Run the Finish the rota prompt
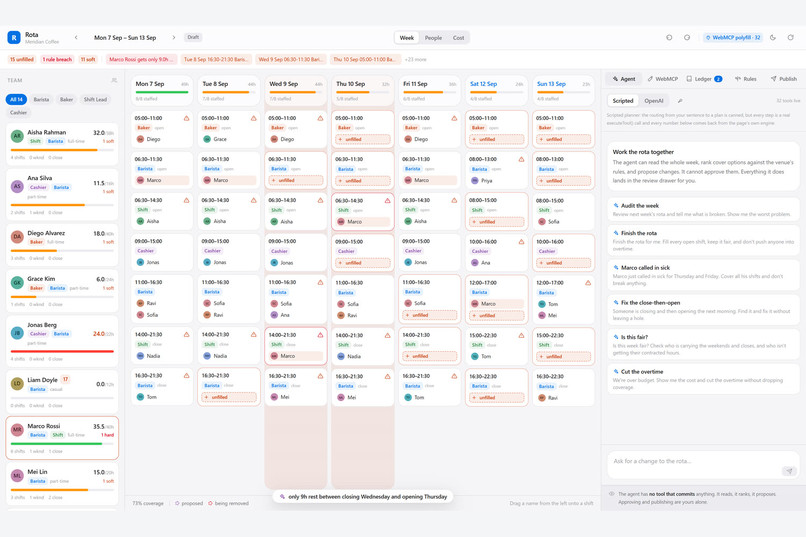 point(703,240)
